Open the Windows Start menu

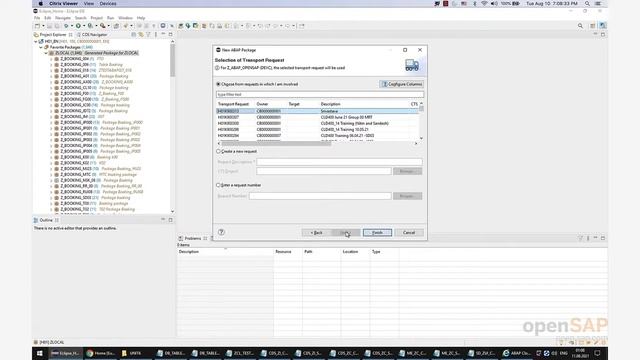40,353
